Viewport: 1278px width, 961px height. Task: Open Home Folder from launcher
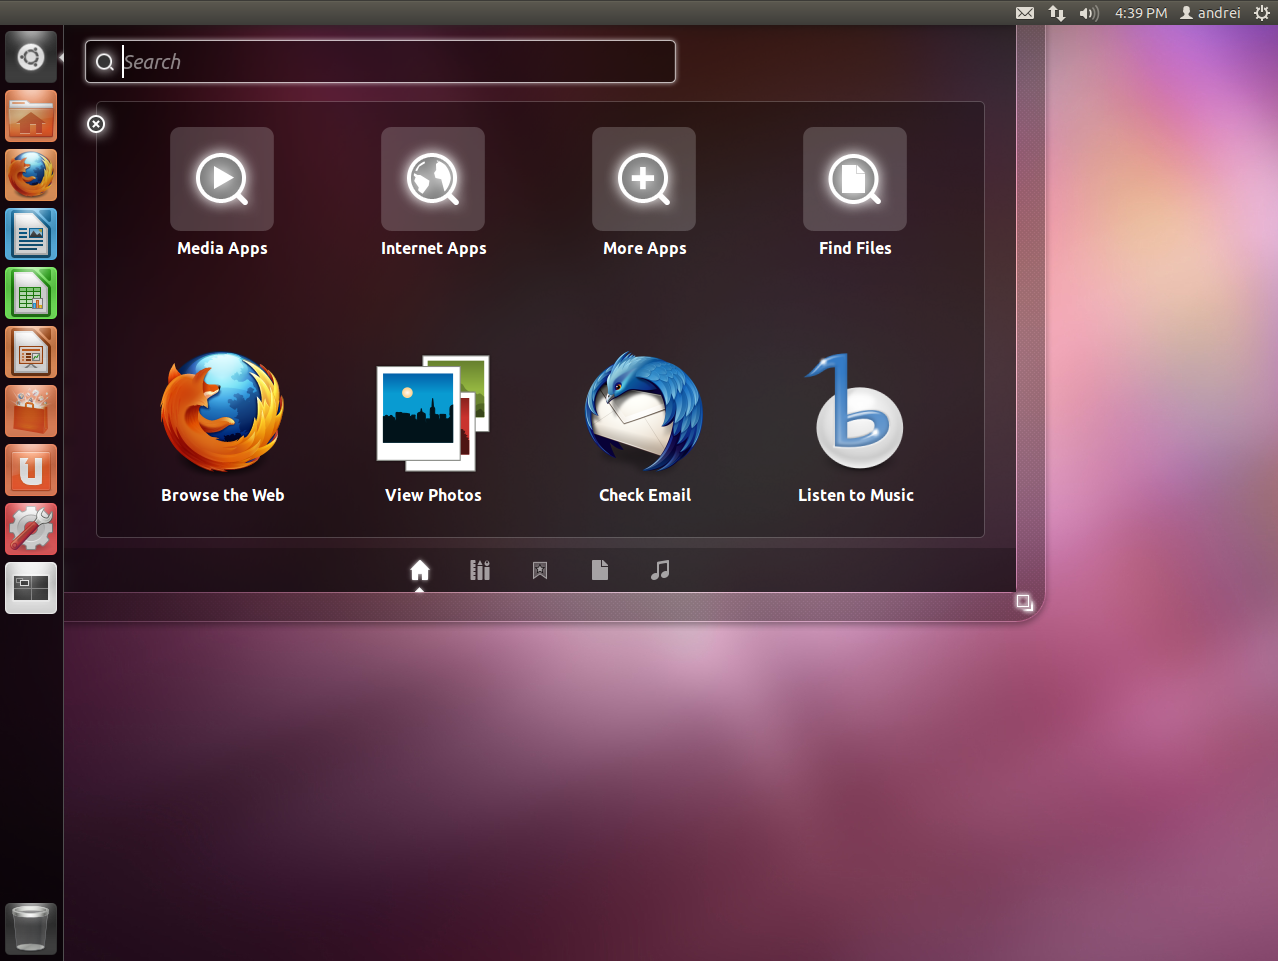click(x=31, y=116)
